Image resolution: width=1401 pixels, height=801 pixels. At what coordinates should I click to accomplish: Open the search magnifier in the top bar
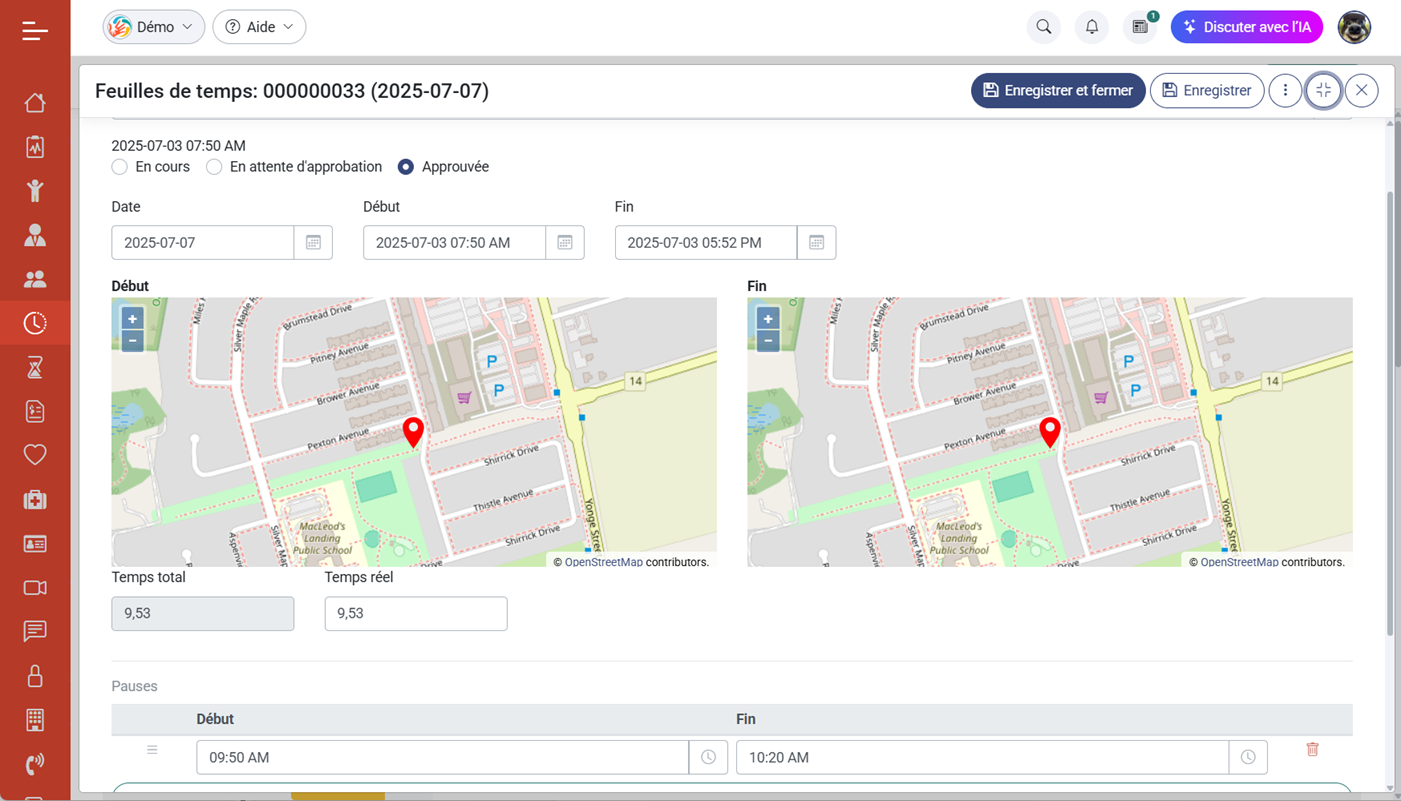[x=1044, y=27]
